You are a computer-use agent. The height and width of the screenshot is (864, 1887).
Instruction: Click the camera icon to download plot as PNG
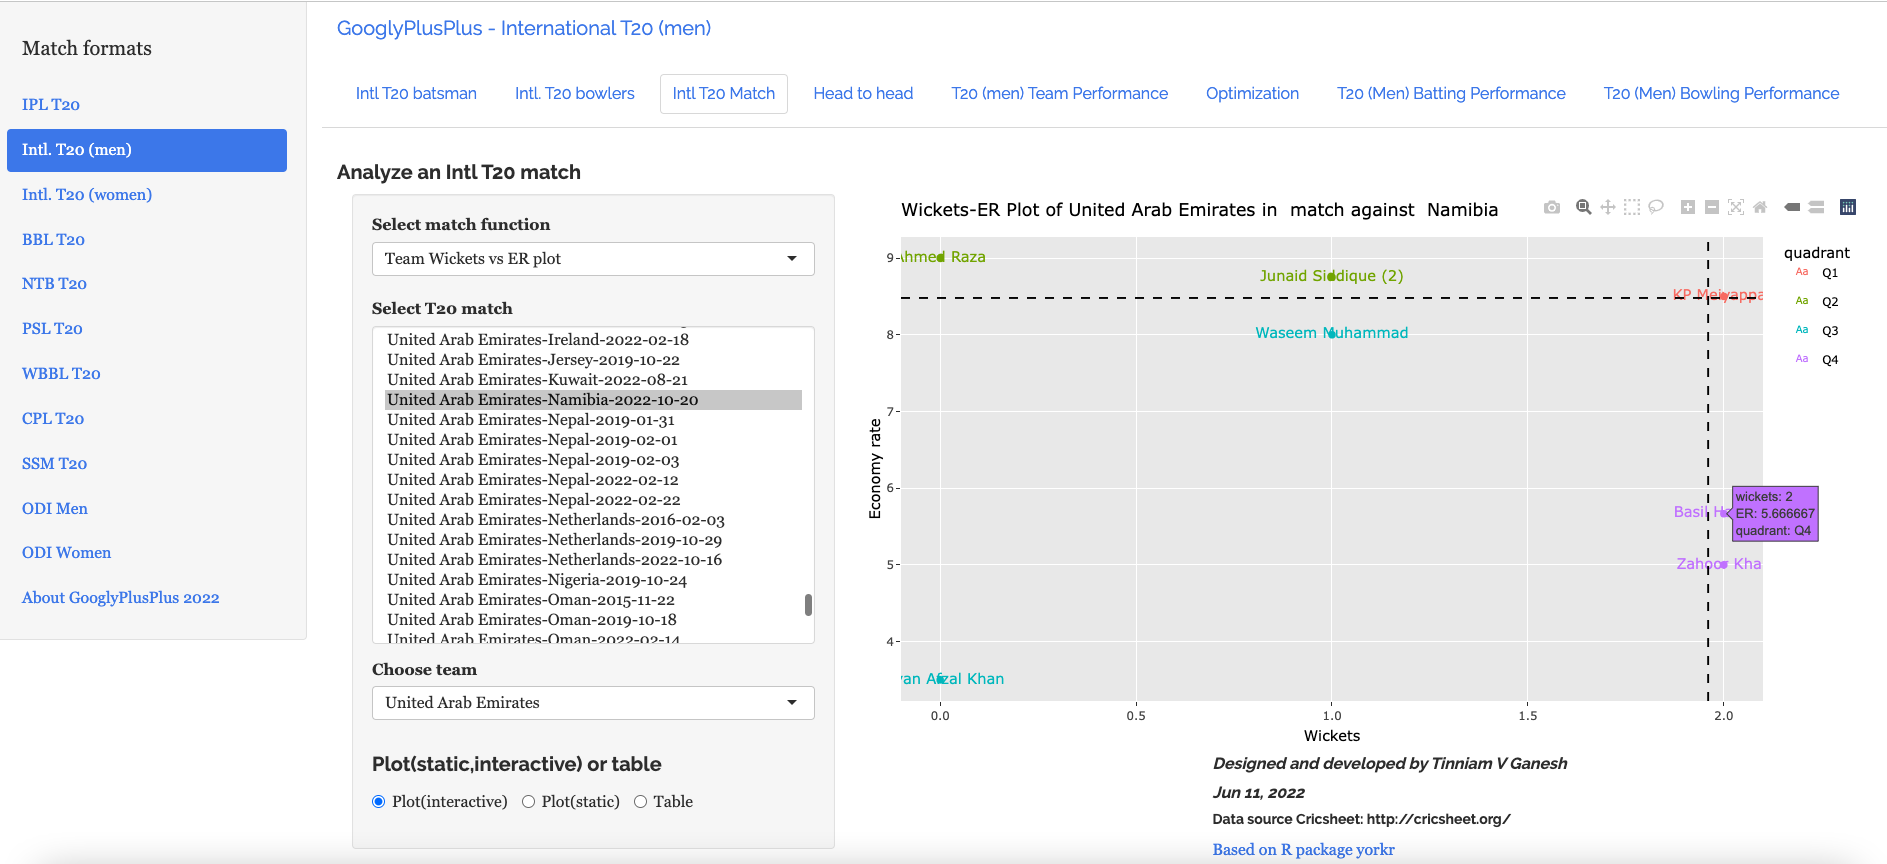click(x=1551, y=207)
